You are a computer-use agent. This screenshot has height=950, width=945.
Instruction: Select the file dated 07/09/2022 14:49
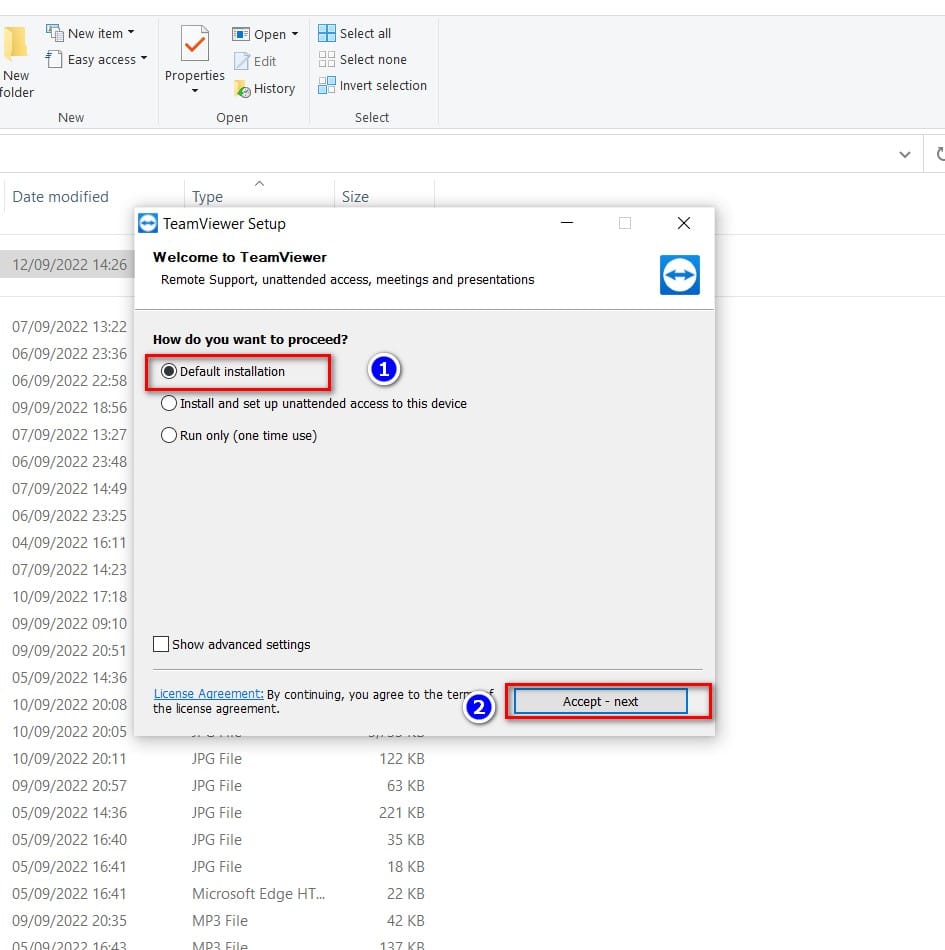pos(70,489)
